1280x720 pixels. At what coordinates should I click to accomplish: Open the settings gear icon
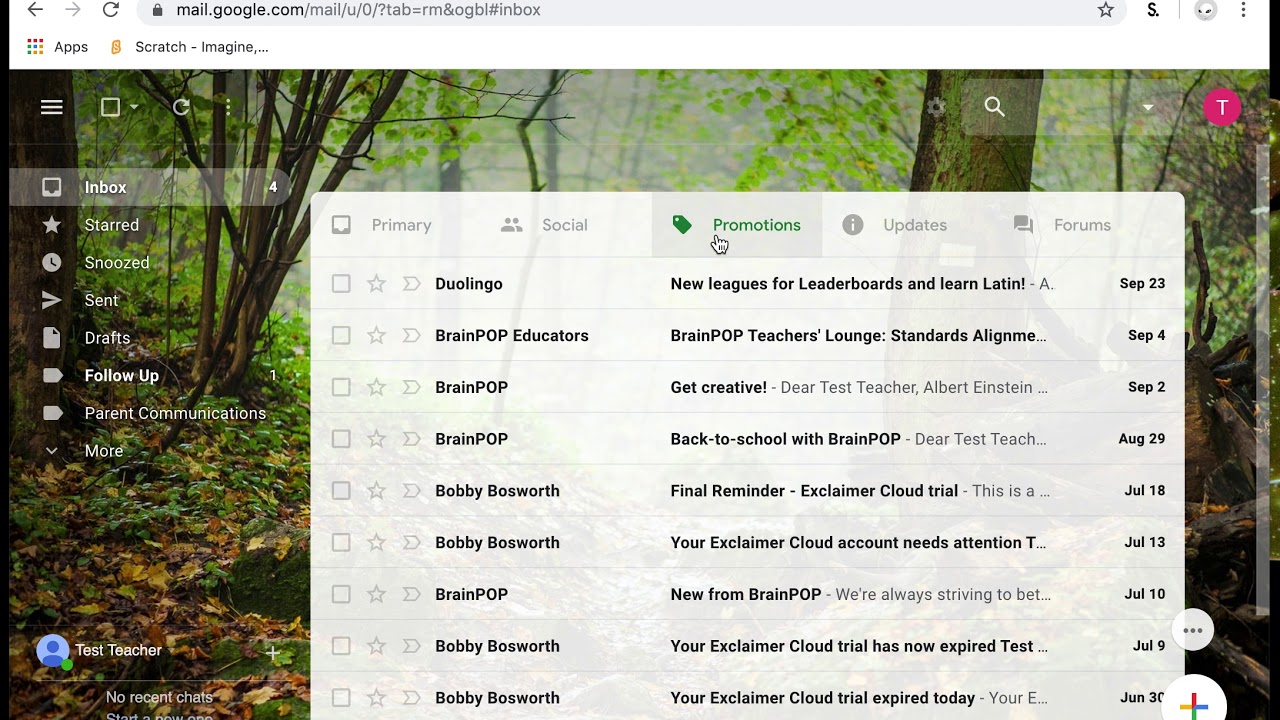point(936,107)
